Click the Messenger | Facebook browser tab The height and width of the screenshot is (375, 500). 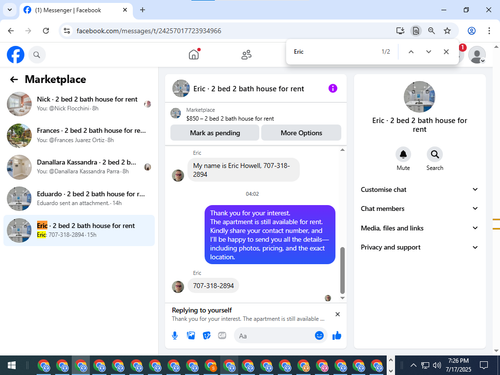tap(76, 10)
